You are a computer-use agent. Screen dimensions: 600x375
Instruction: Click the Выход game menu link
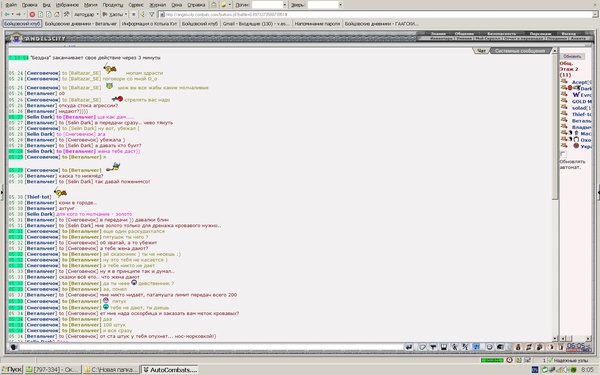tap(569, 34)
